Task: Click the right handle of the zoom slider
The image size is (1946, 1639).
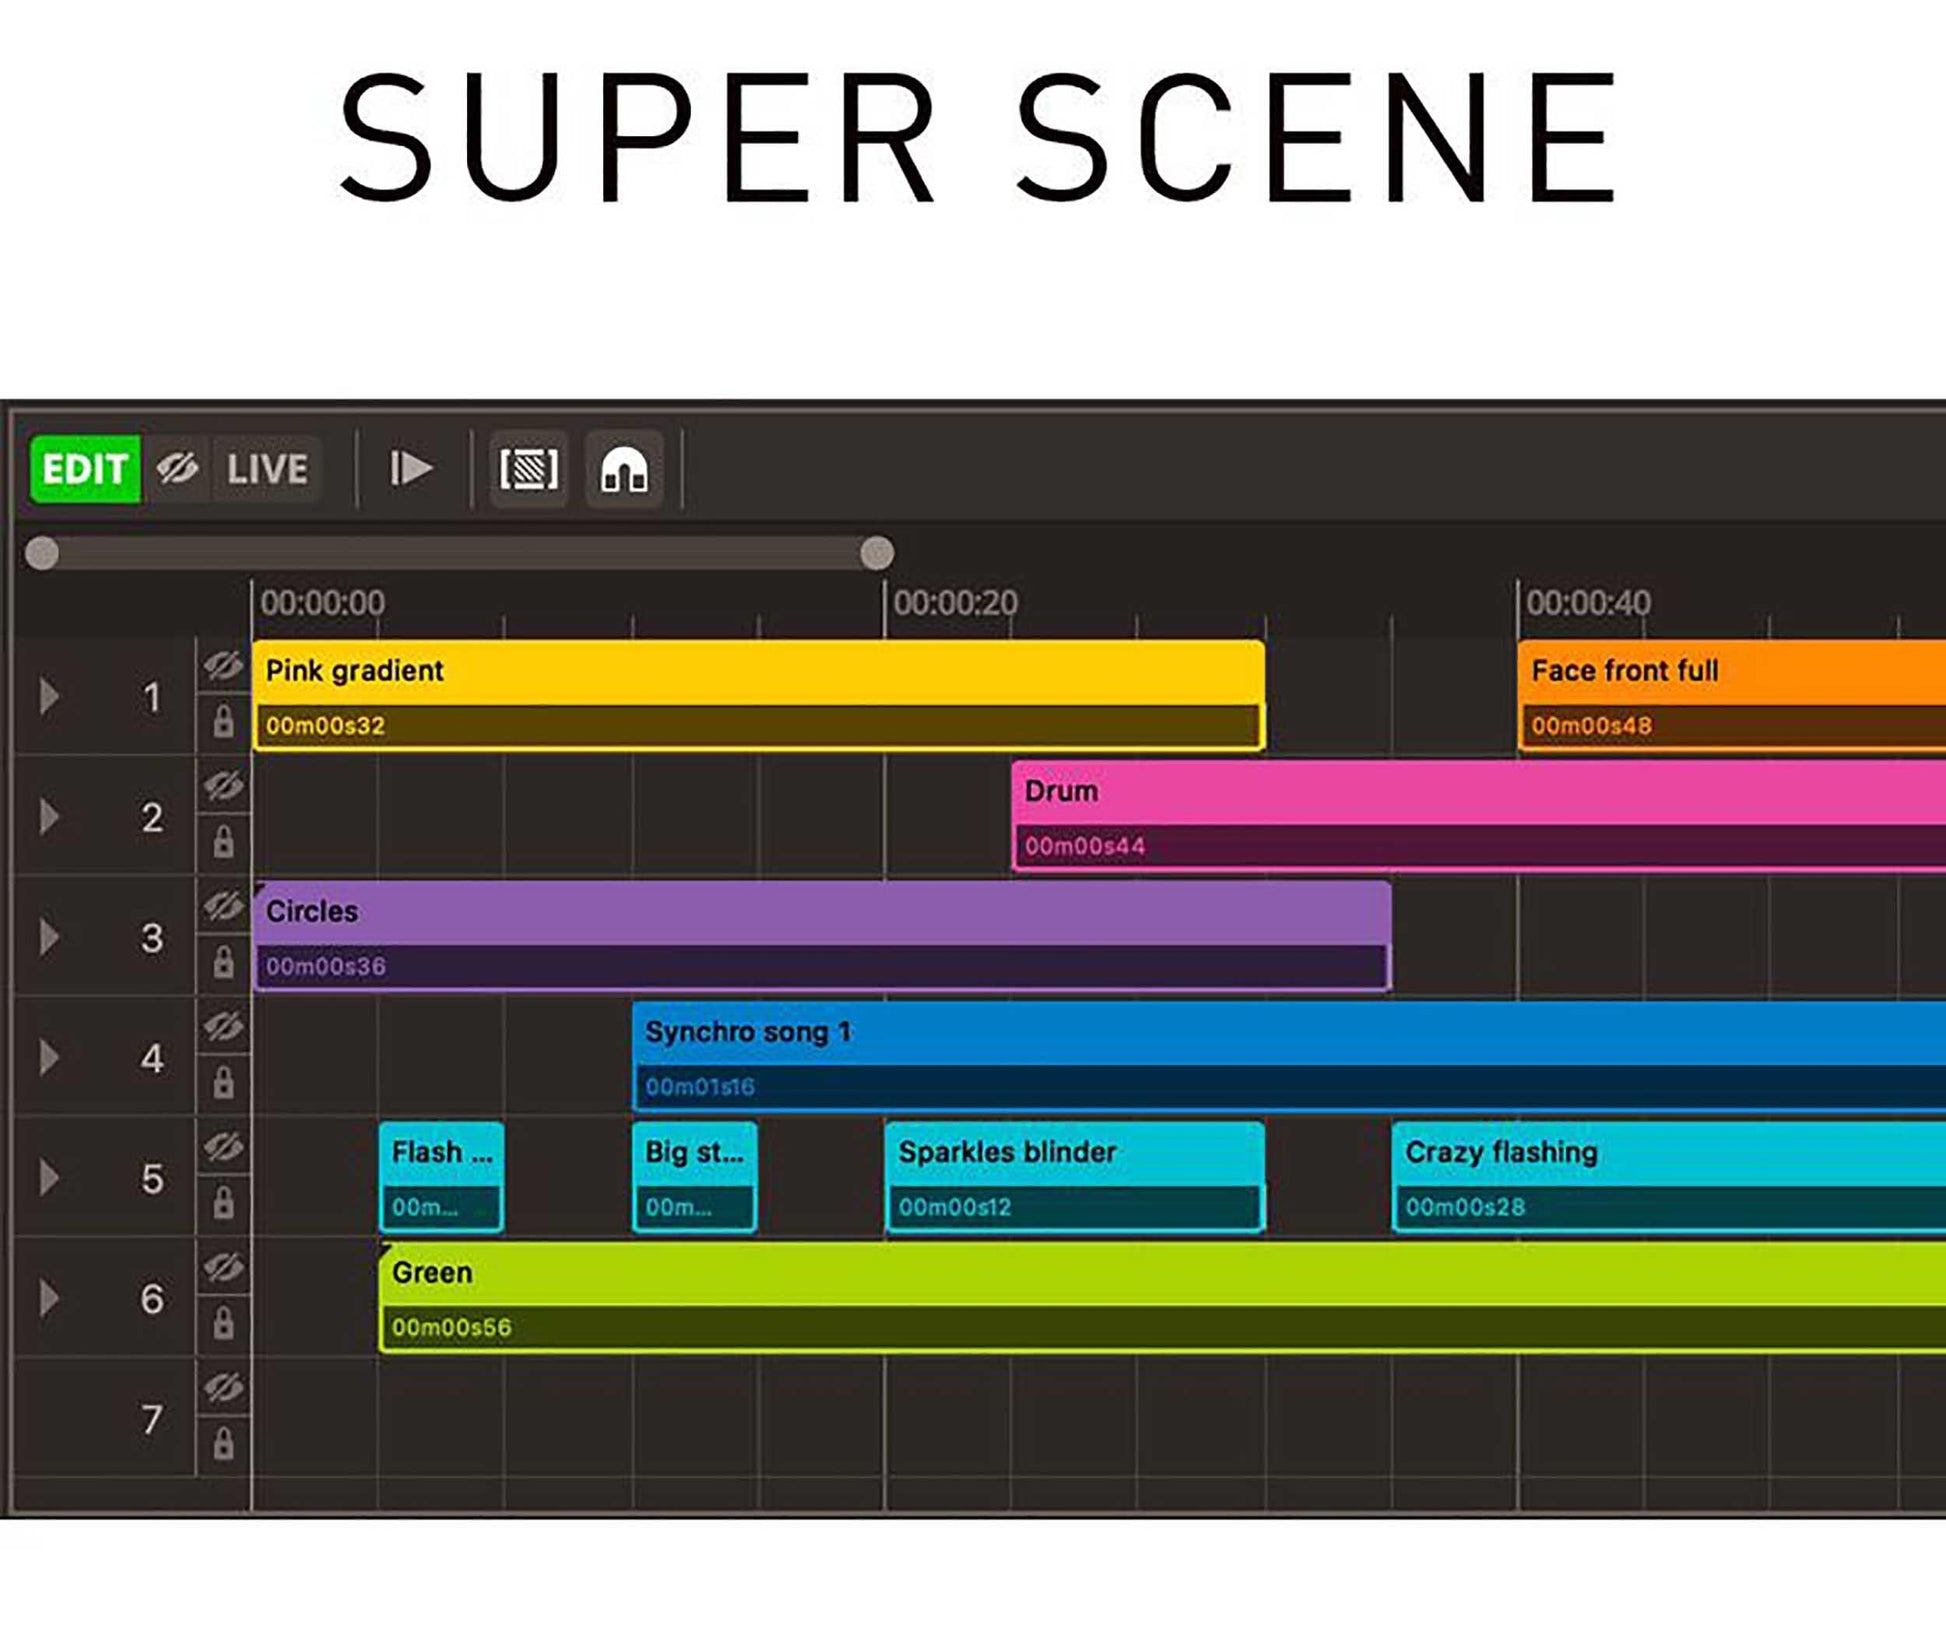Action: (877, 553)
